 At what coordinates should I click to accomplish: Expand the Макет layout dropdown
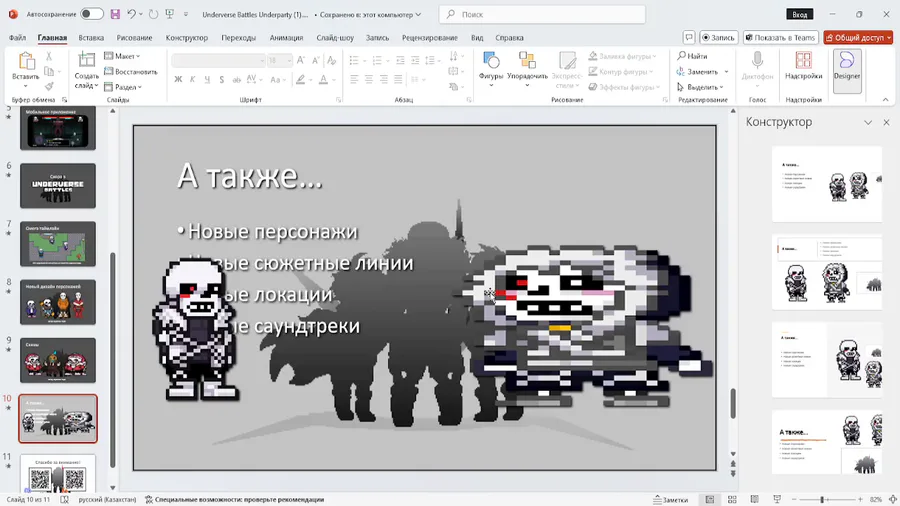pos(123,56)
